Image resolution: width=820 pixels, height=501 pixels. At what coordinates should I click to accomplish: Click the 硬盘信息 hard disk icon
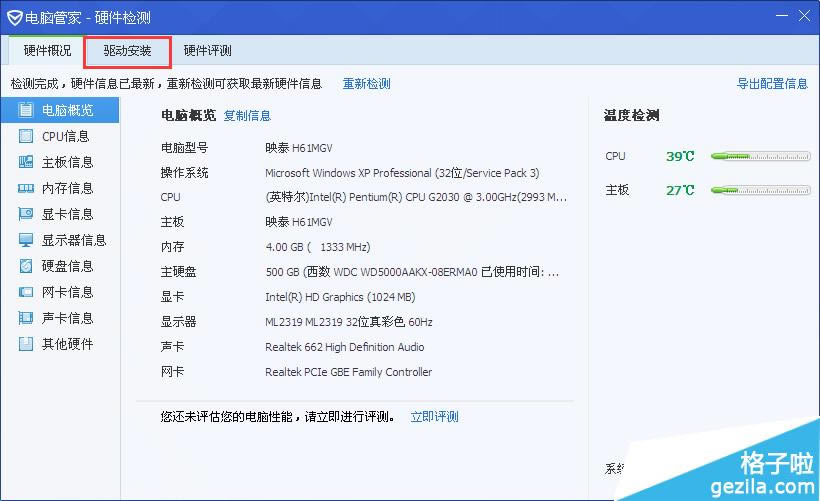[26, 266]
